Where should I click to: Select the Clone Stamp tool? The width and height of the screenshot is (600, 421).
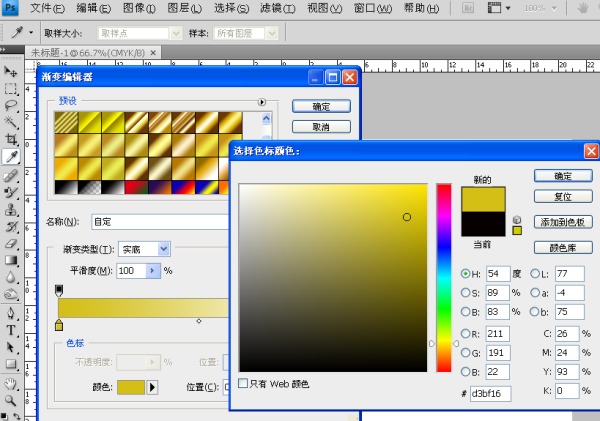(11, 210)
